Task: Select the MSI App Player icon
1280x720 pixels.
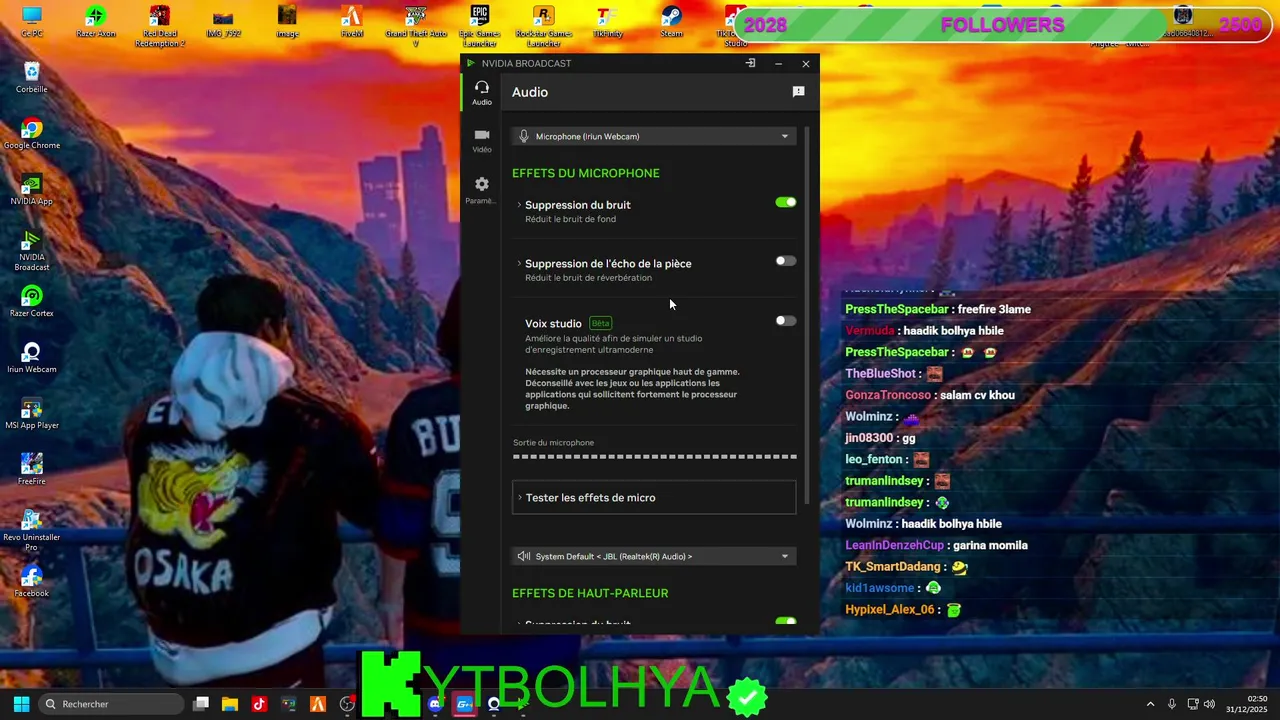Action: (32, 414)
